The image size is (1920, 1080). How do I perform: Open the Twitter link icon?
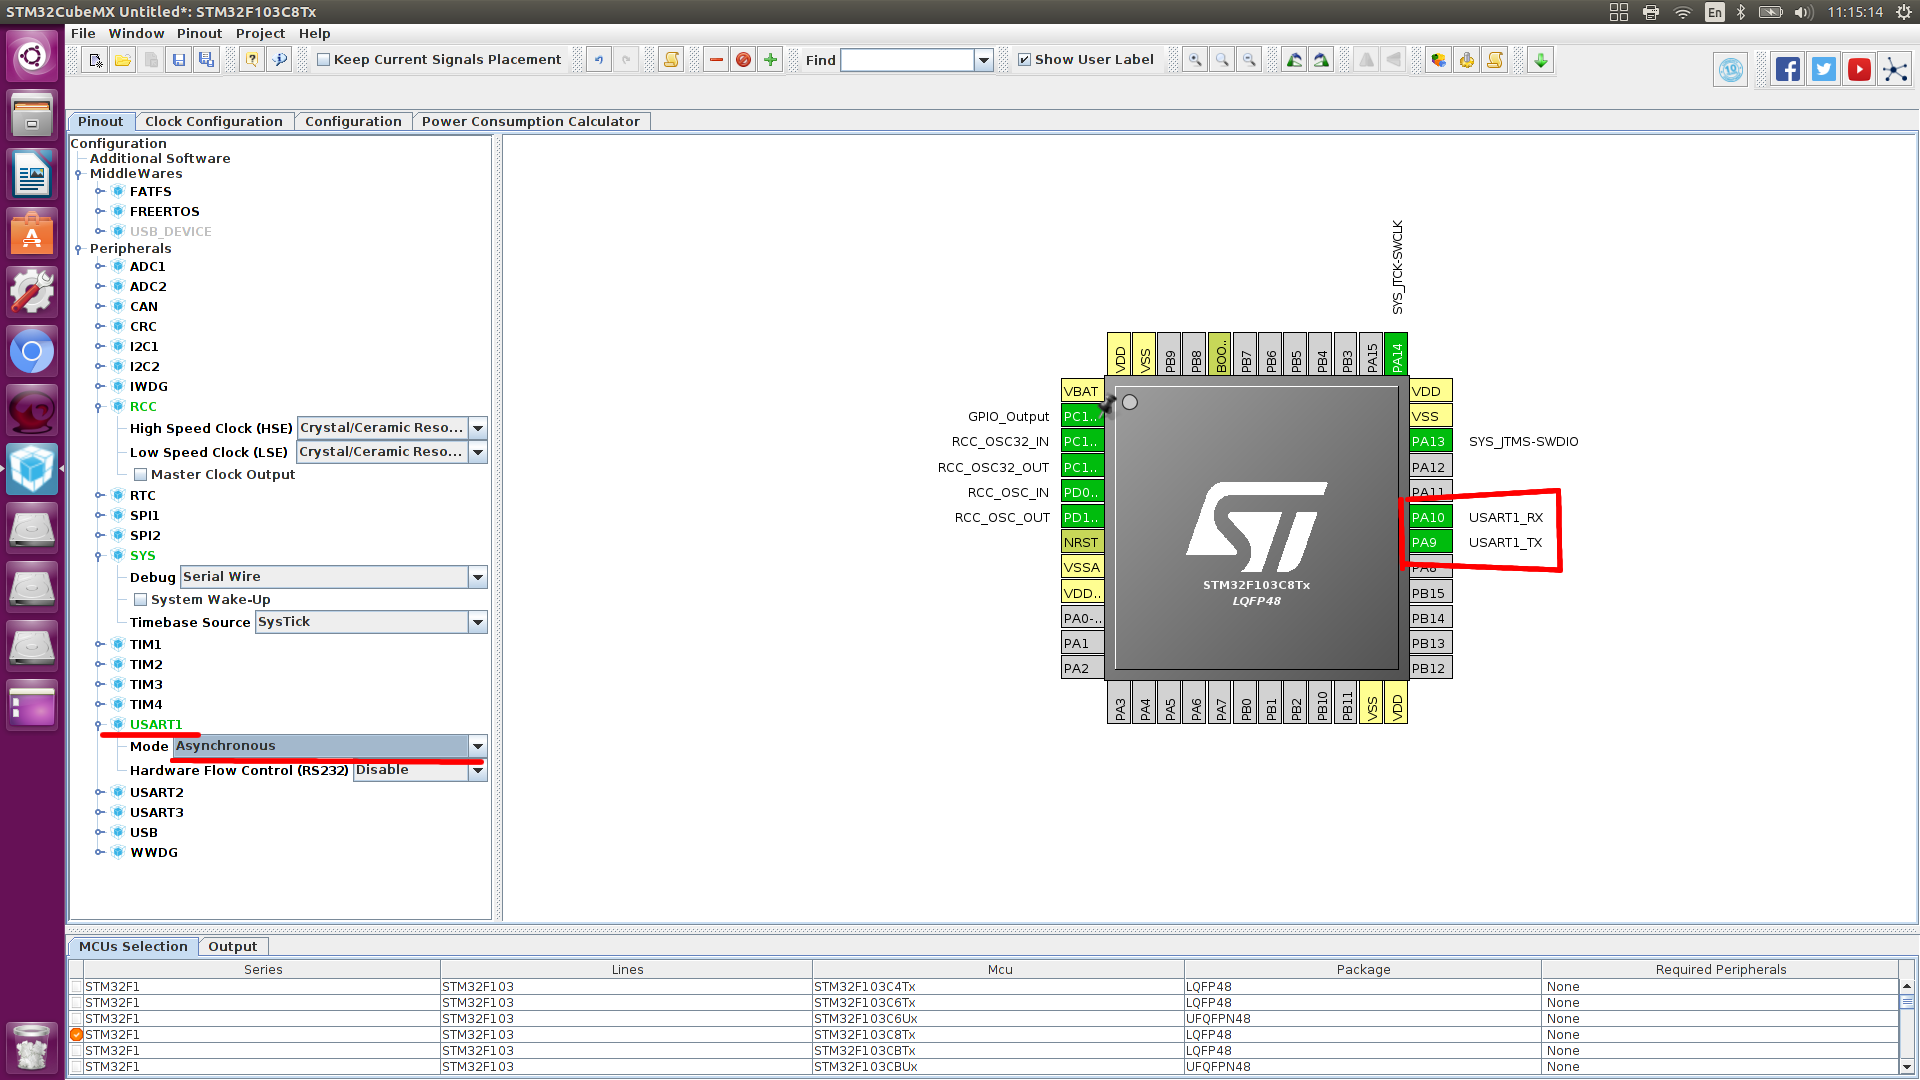(x=1824, y=69)
